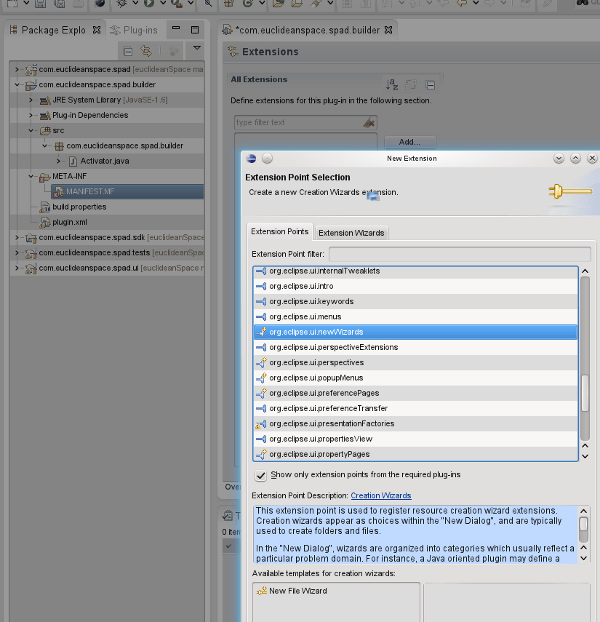Expand Plug-in Dependencies node

[x=31, y=115]
